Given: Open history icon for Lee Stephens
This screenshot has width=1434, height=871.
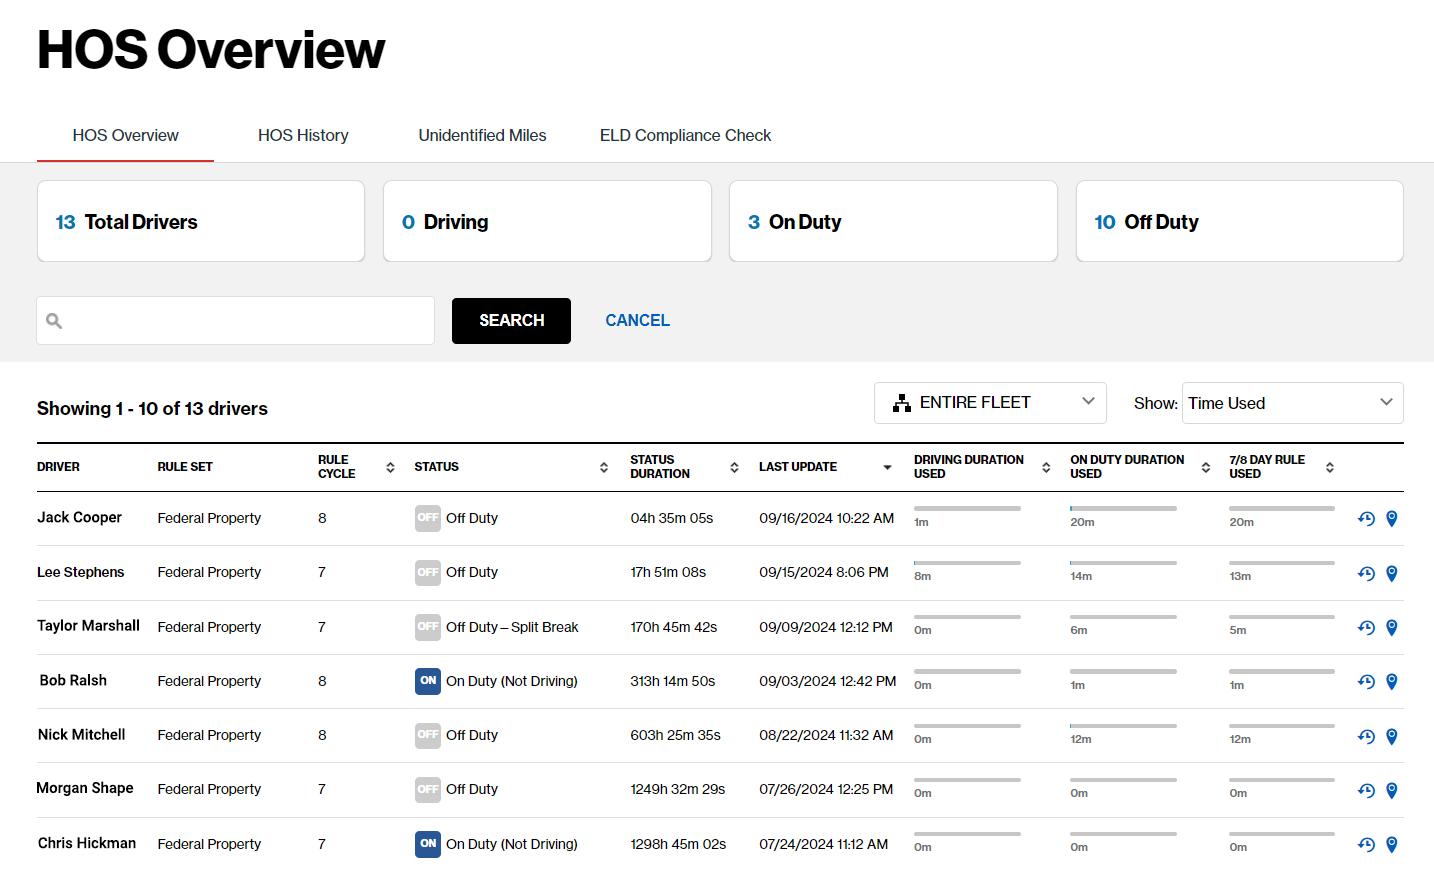Looking at the screenshot, I should point(1366,573).
